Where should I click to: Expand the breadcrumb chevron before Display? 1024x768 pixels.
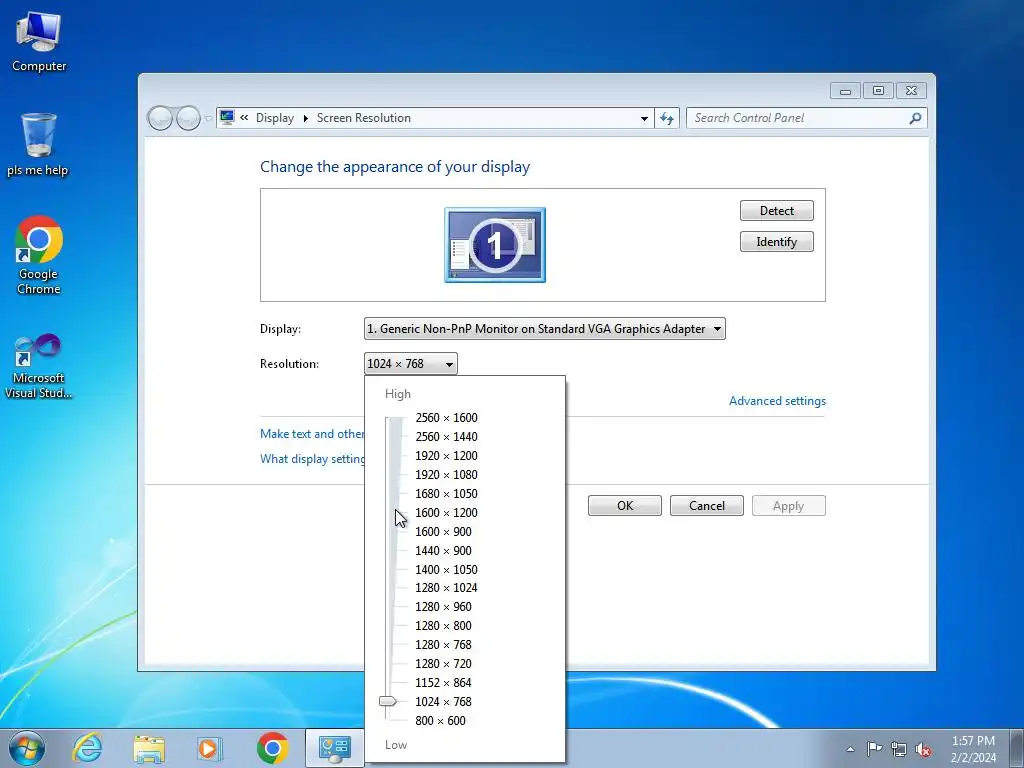[x=244, y=118]
